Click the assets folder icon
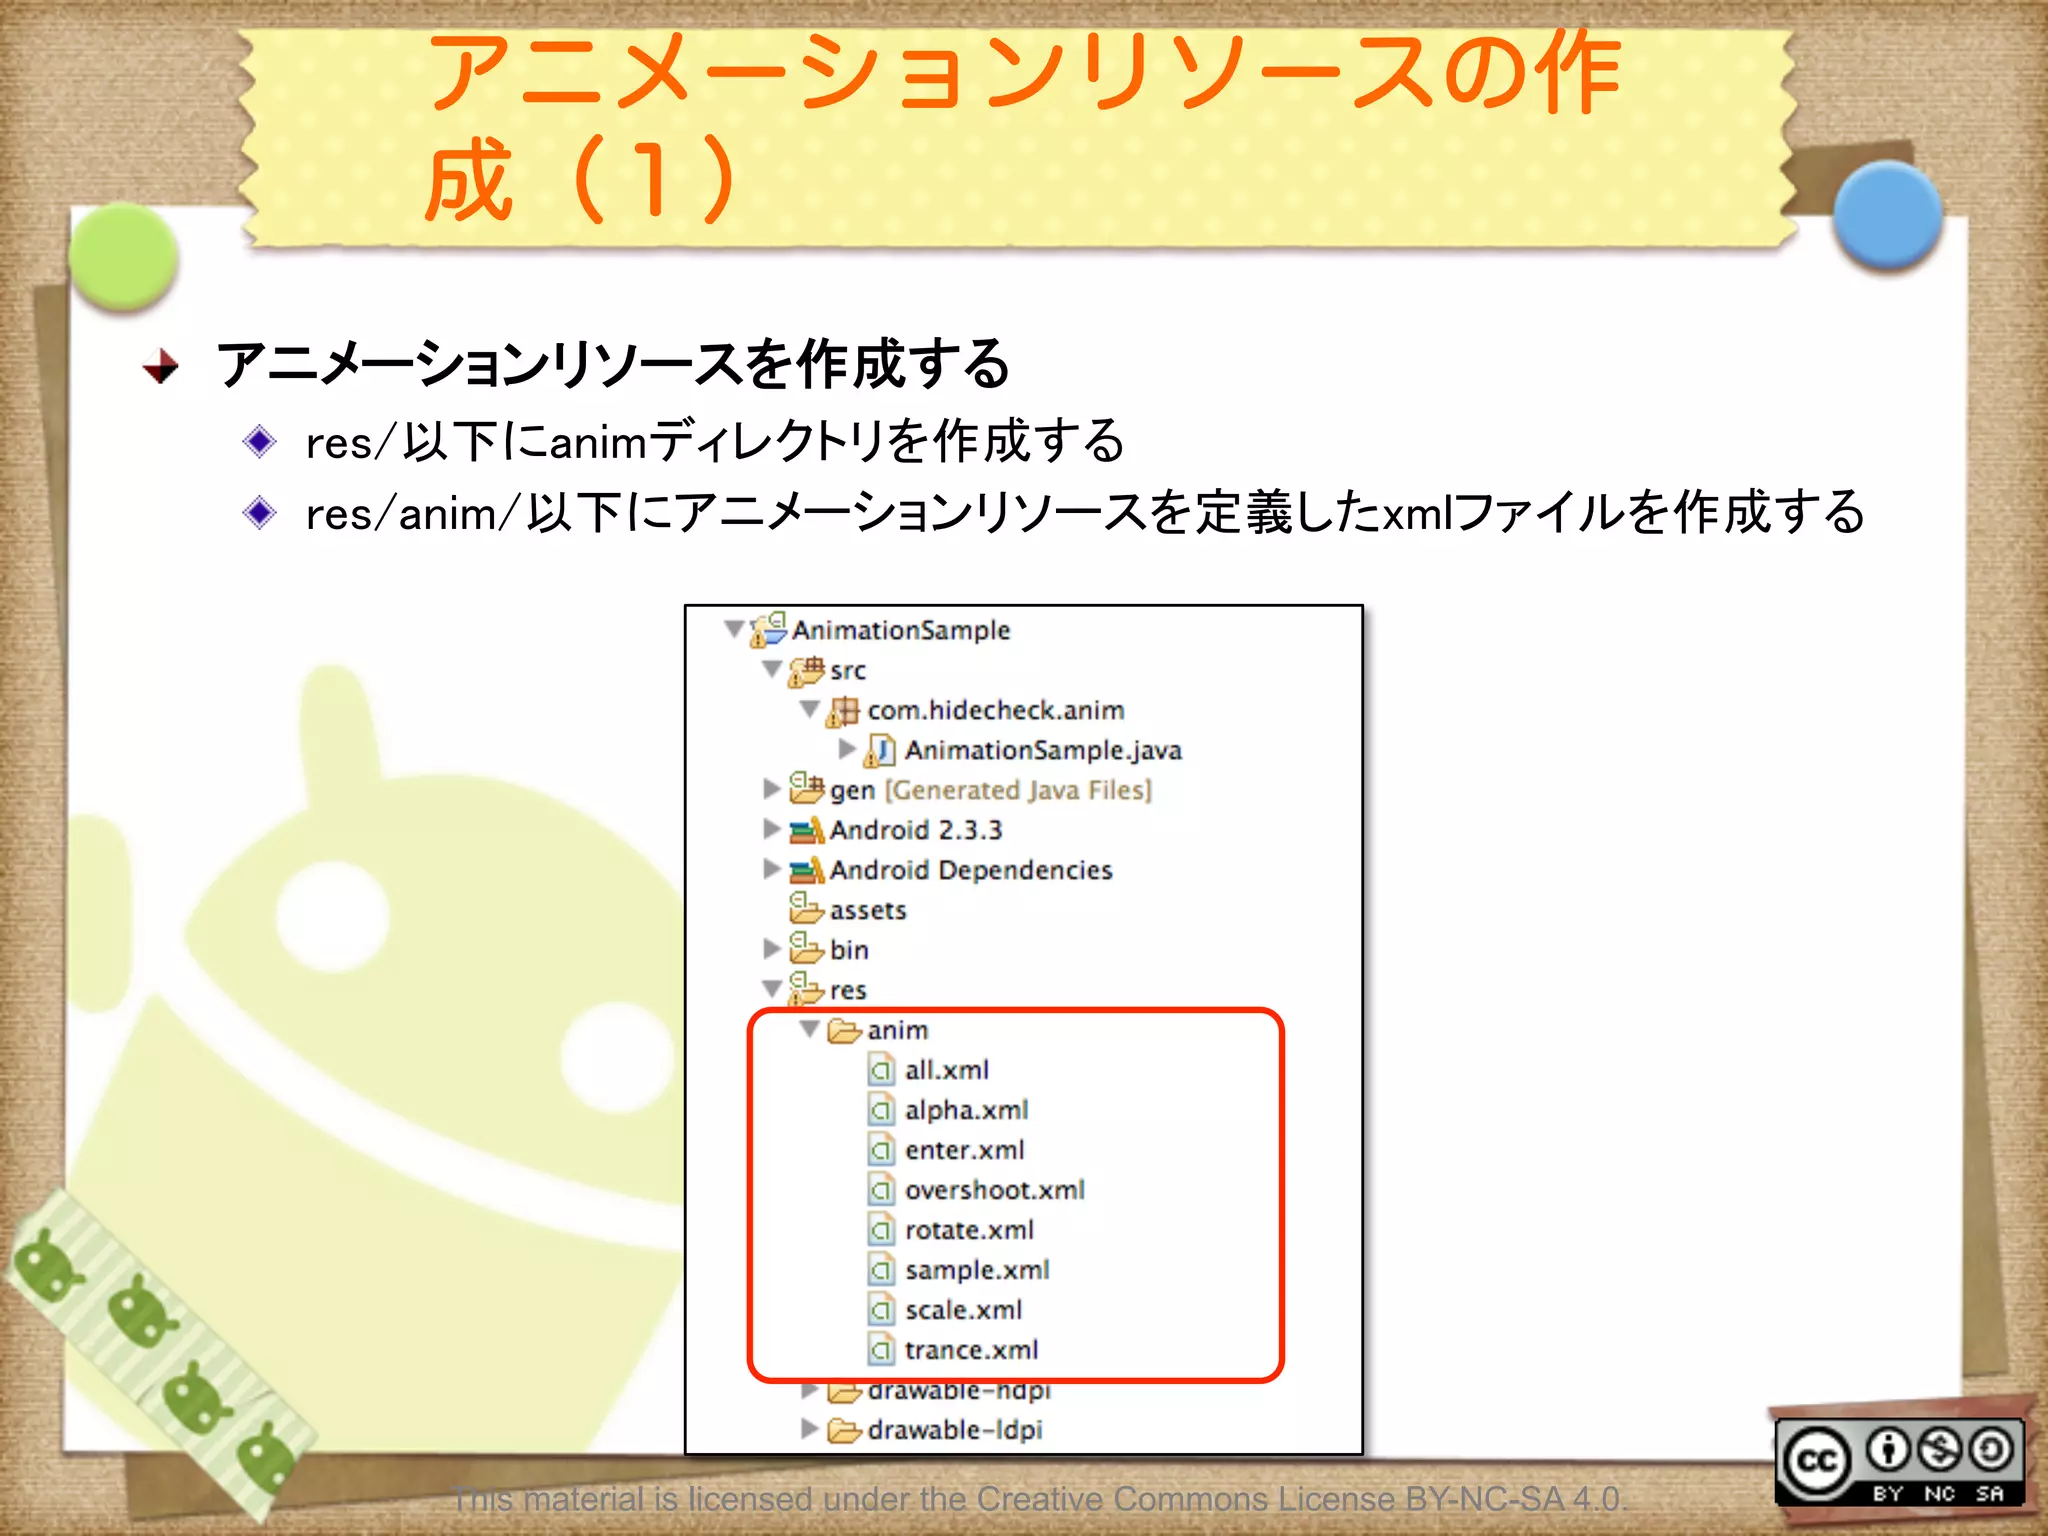 (806, 909)
